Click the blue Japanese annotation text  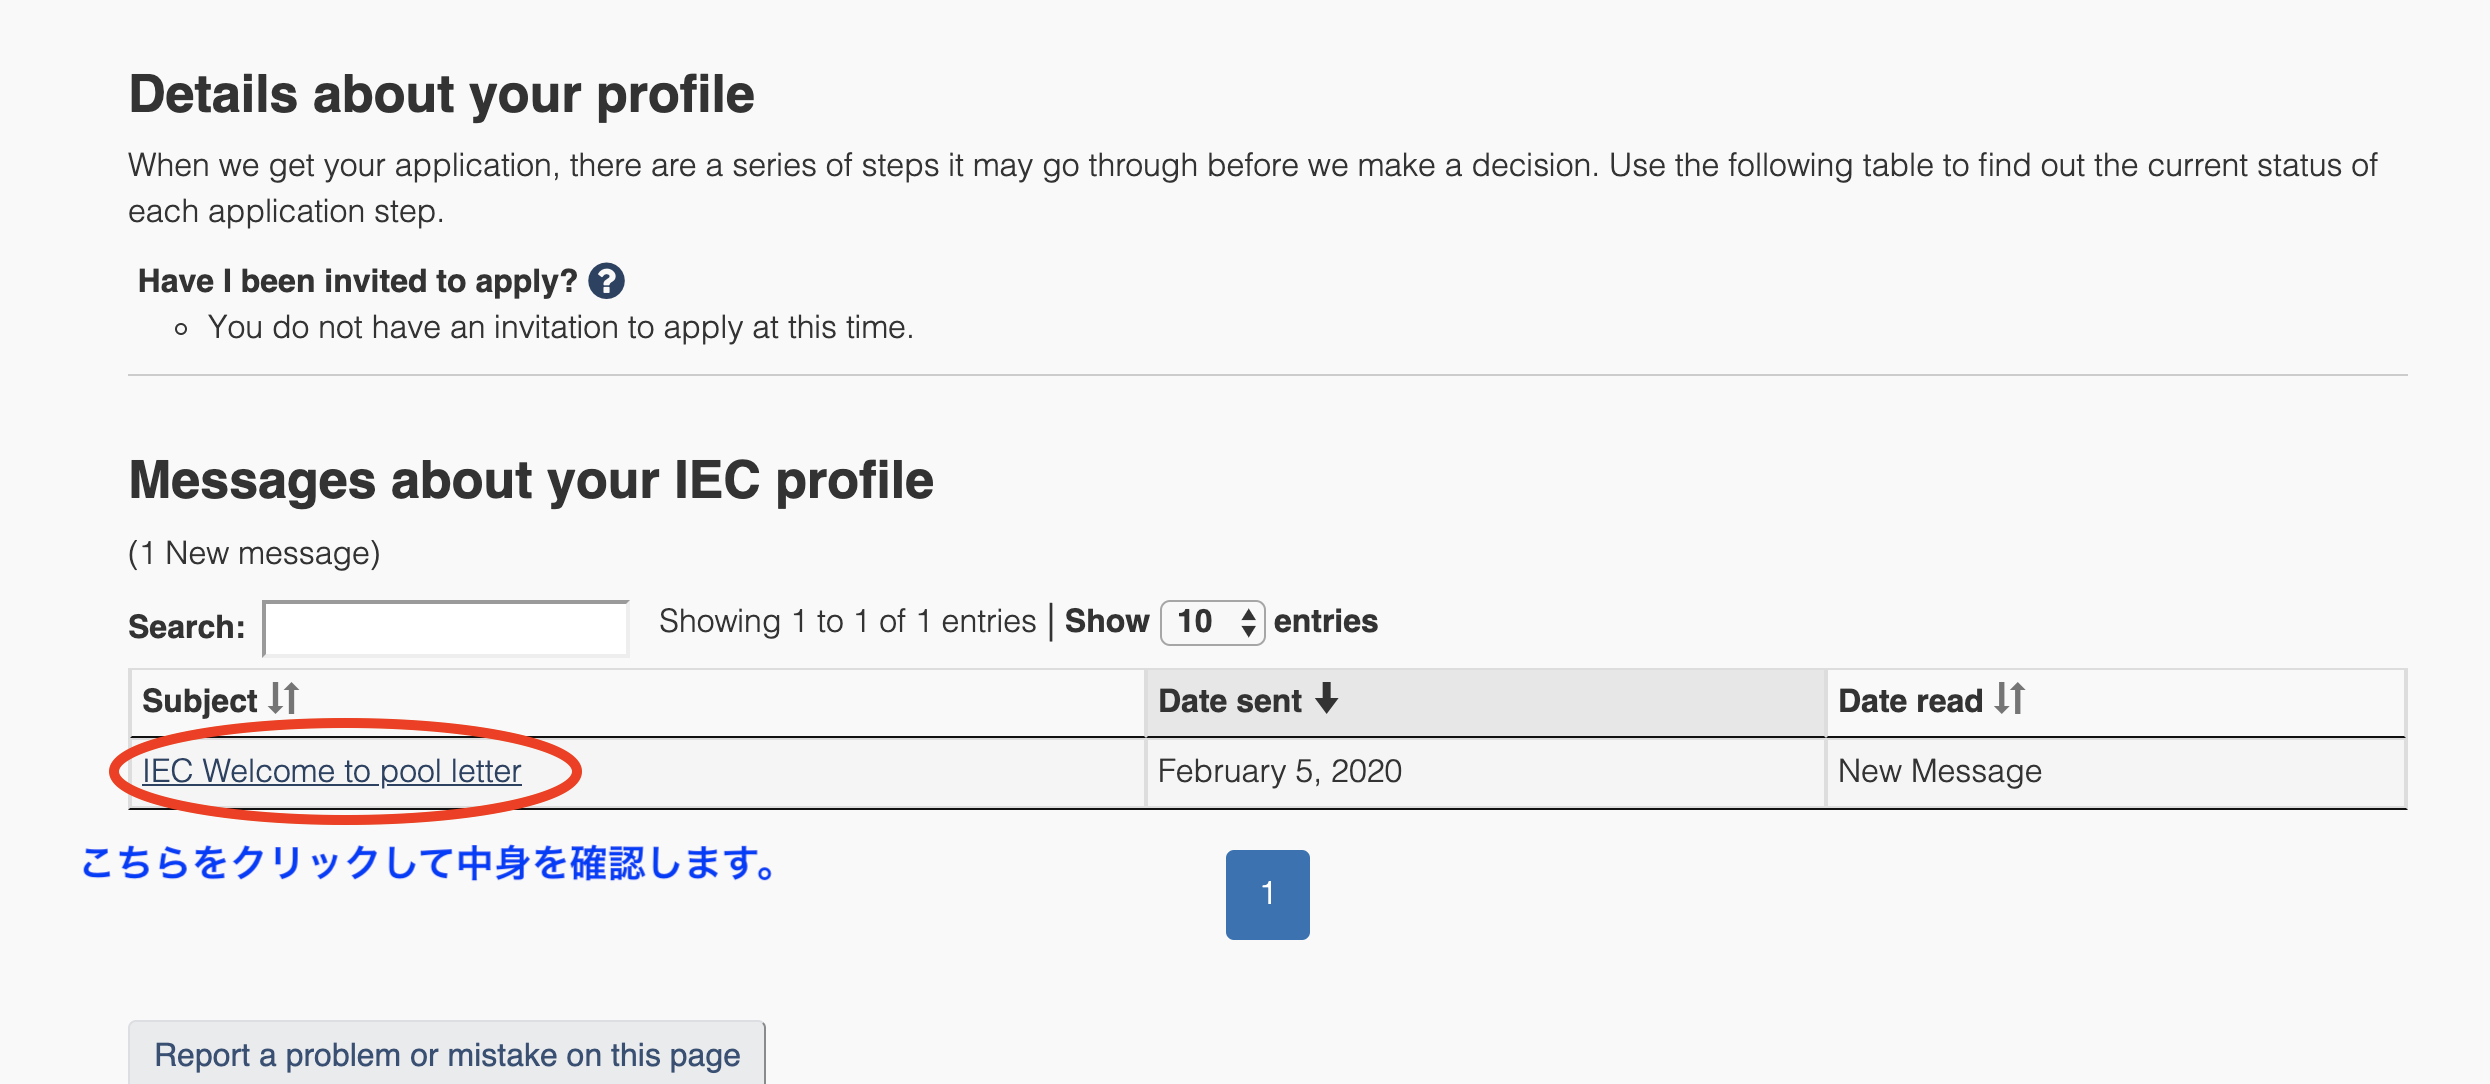click(431, 863)
